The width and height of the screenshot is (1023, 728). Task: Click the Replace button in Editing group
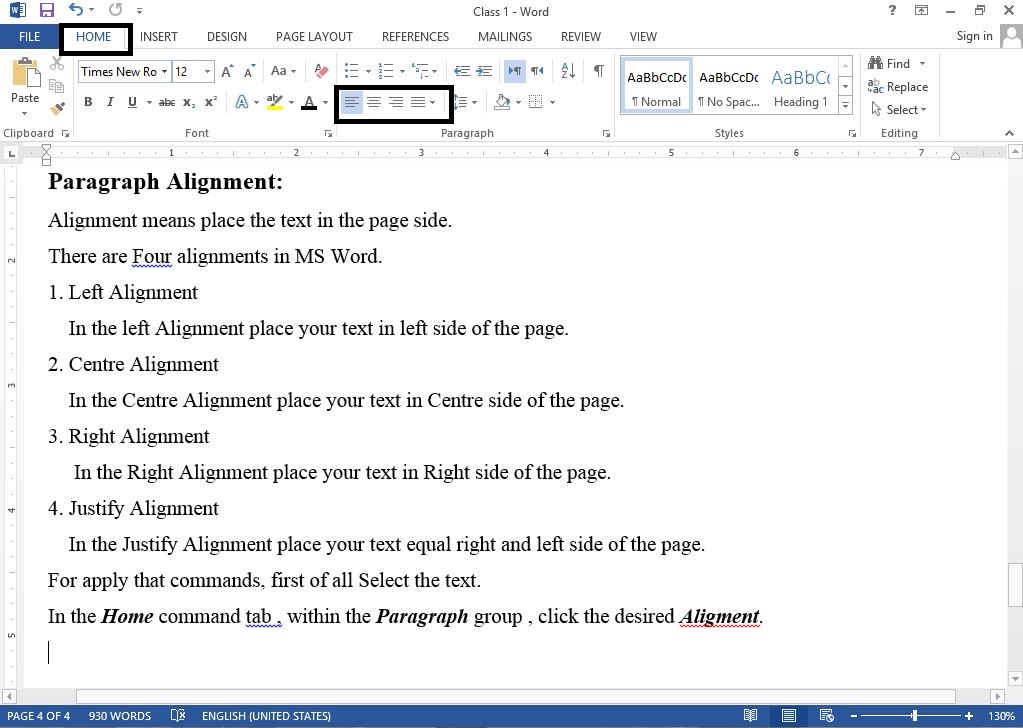898,87
